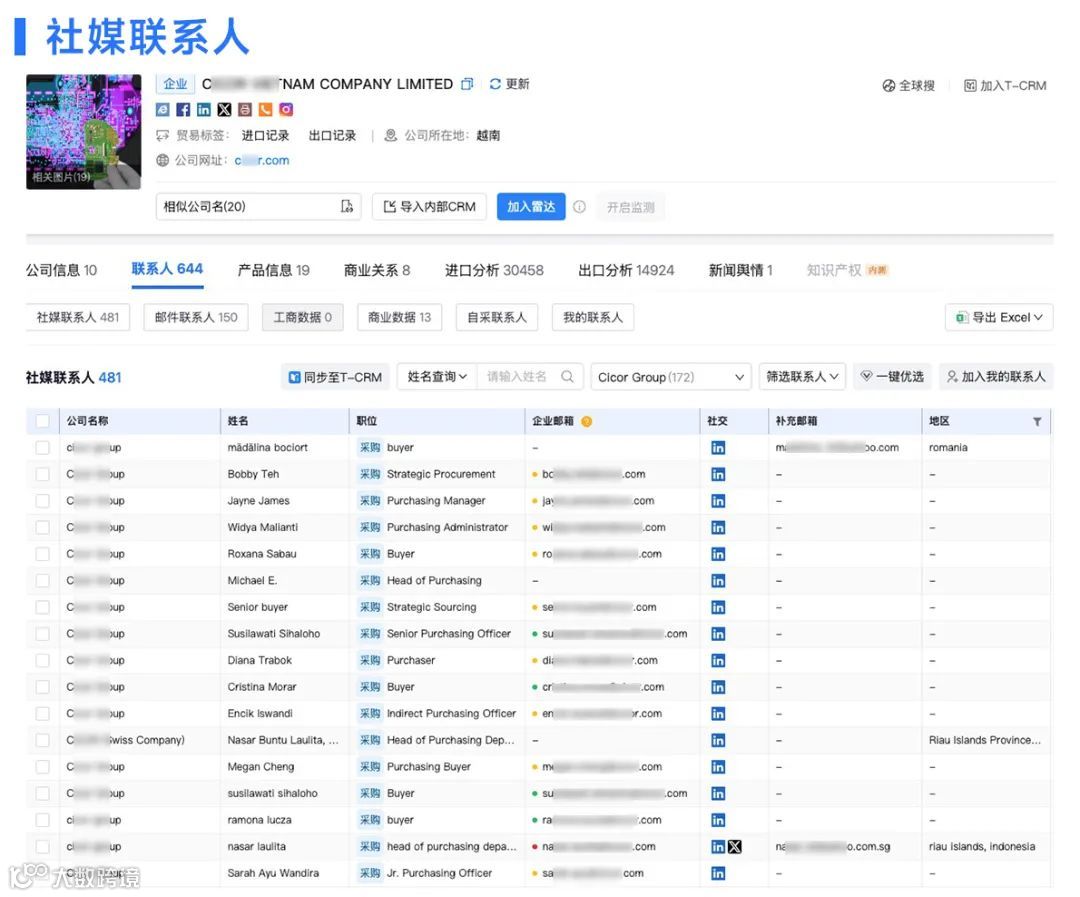Tick the select-all checkbox in table header

tap(43, 421)
